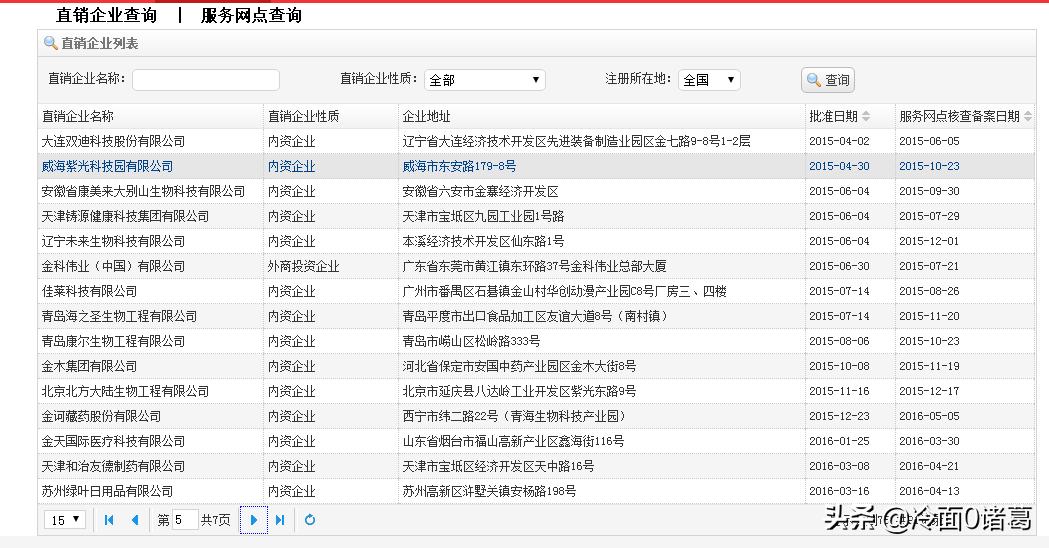Click the page number field
This screenshot has height=548, width=1049.
(185, 520)
